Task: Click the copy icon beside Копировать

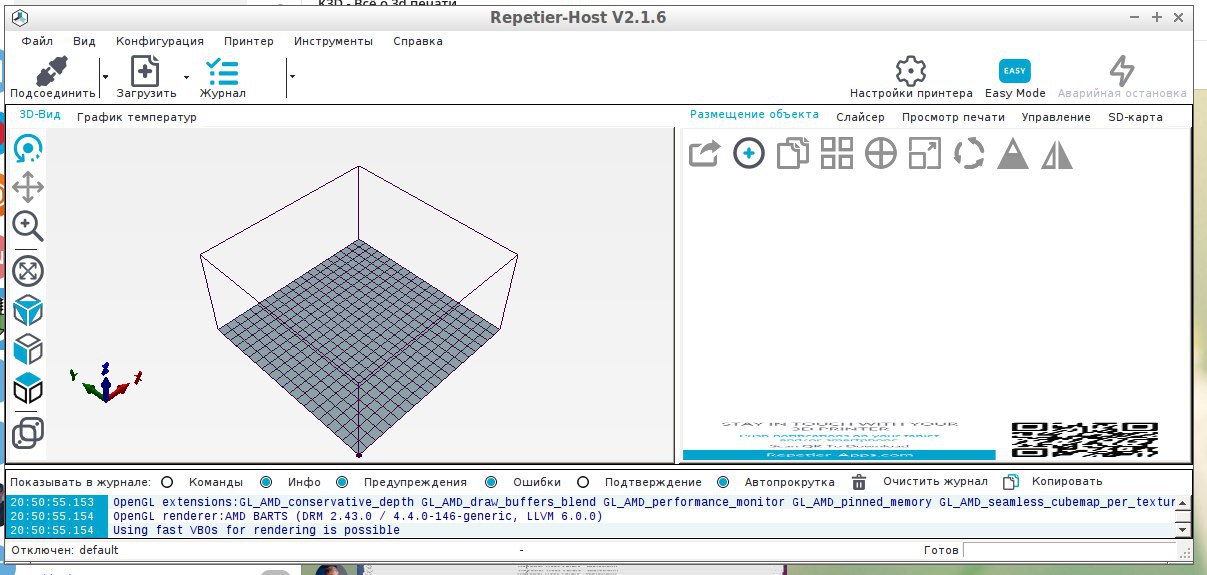Action: [x=1012, y=482]
